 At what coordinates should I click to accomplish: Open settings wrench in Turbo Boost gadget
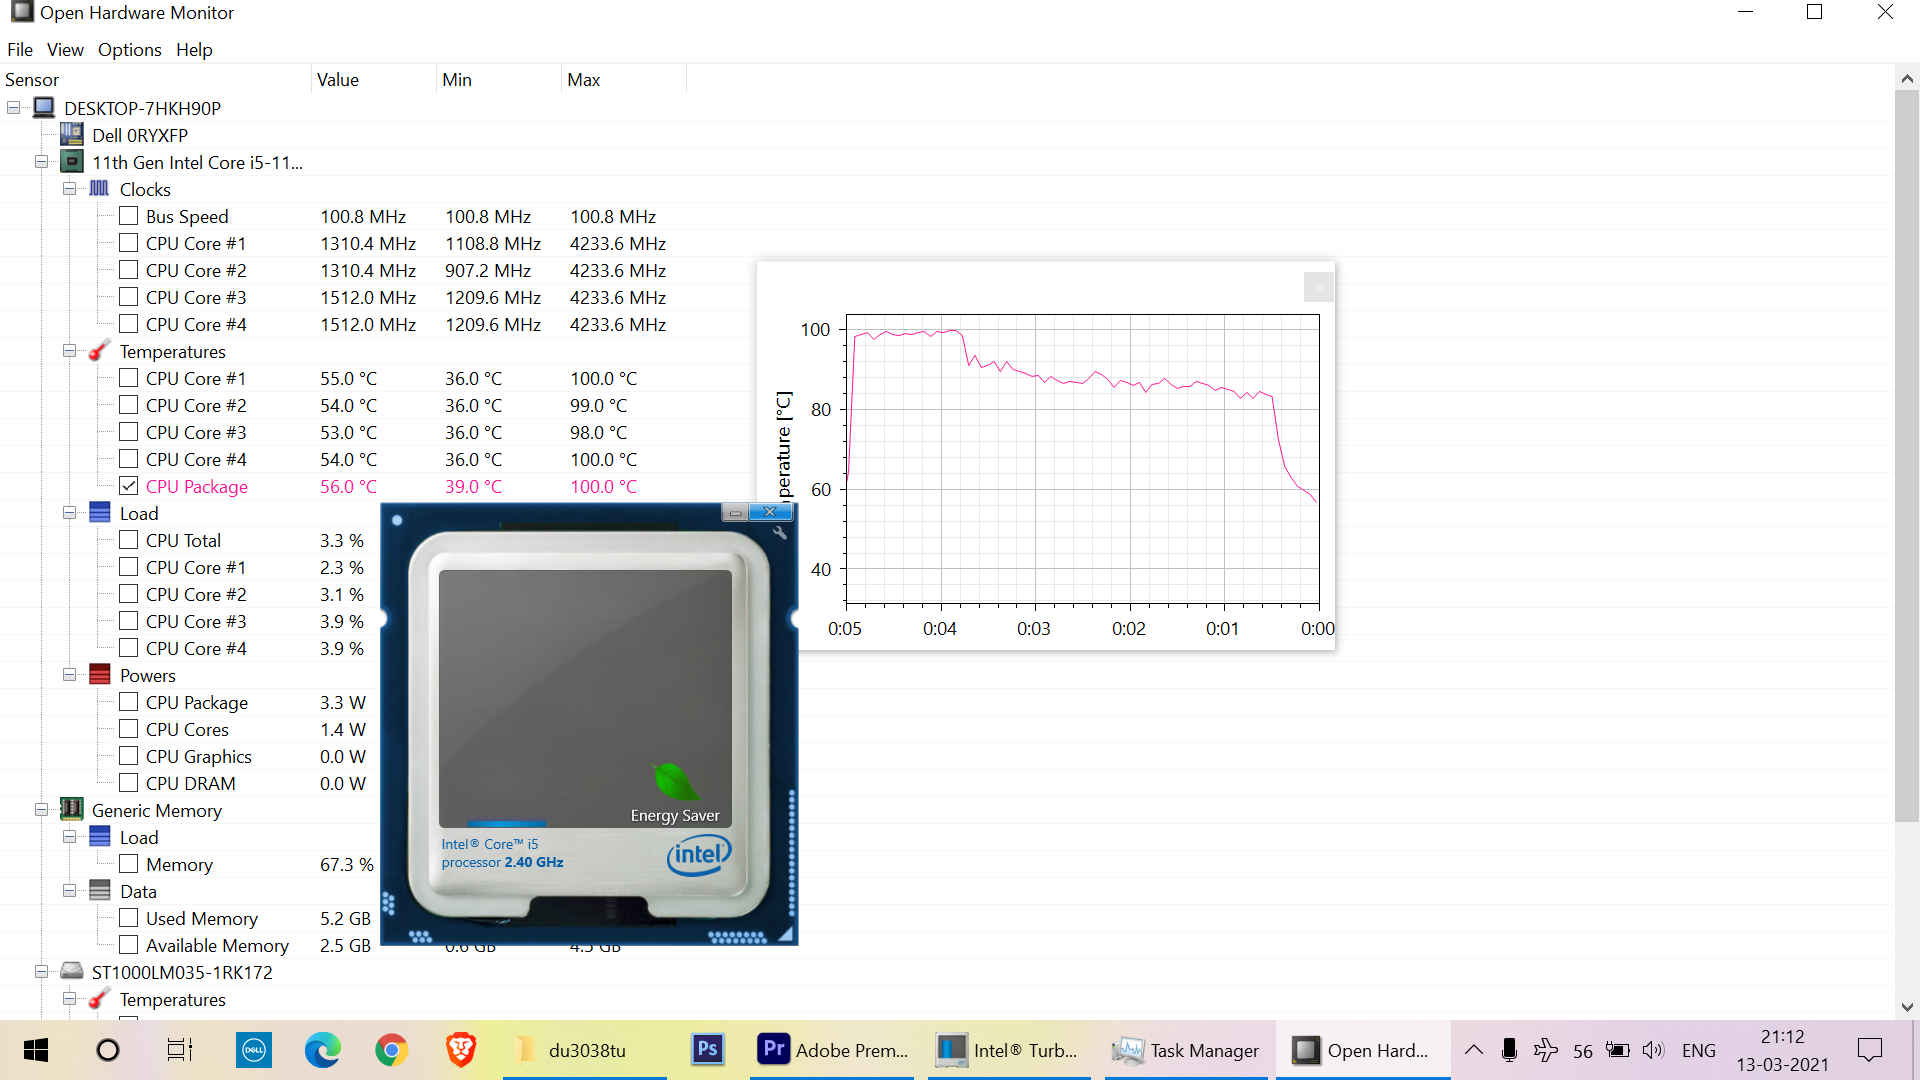click(x=780, y=533)
